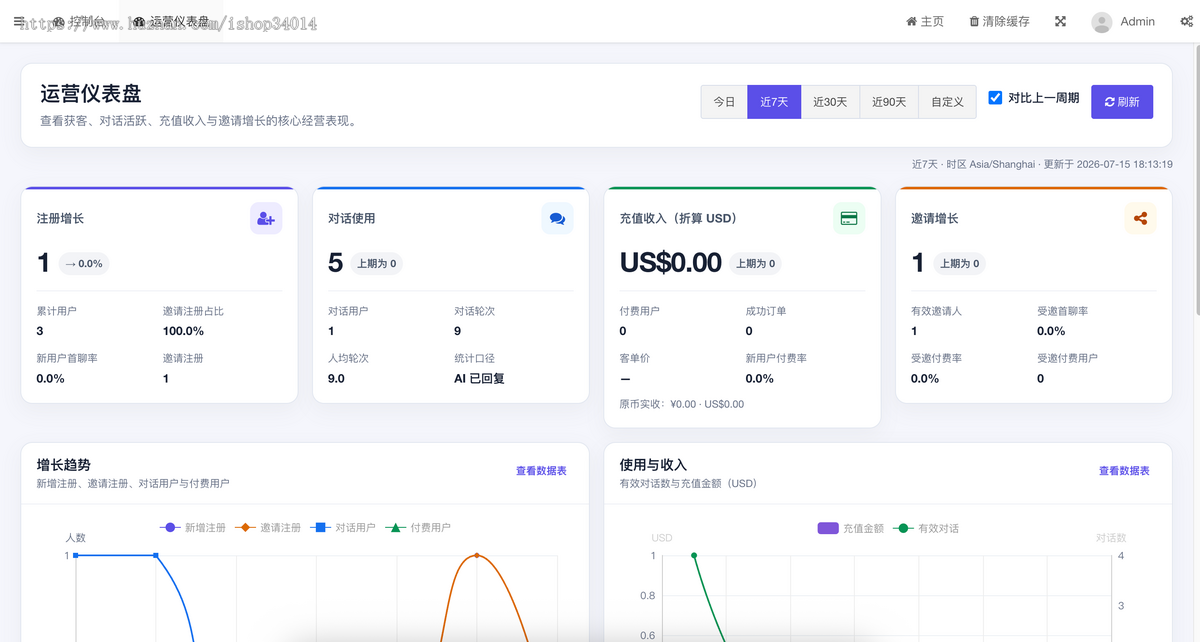Image resolution: width=1200 pixels, height=642 pixels.
Task: Click the 使用与收入 panel title
Action: pos(653,465)
